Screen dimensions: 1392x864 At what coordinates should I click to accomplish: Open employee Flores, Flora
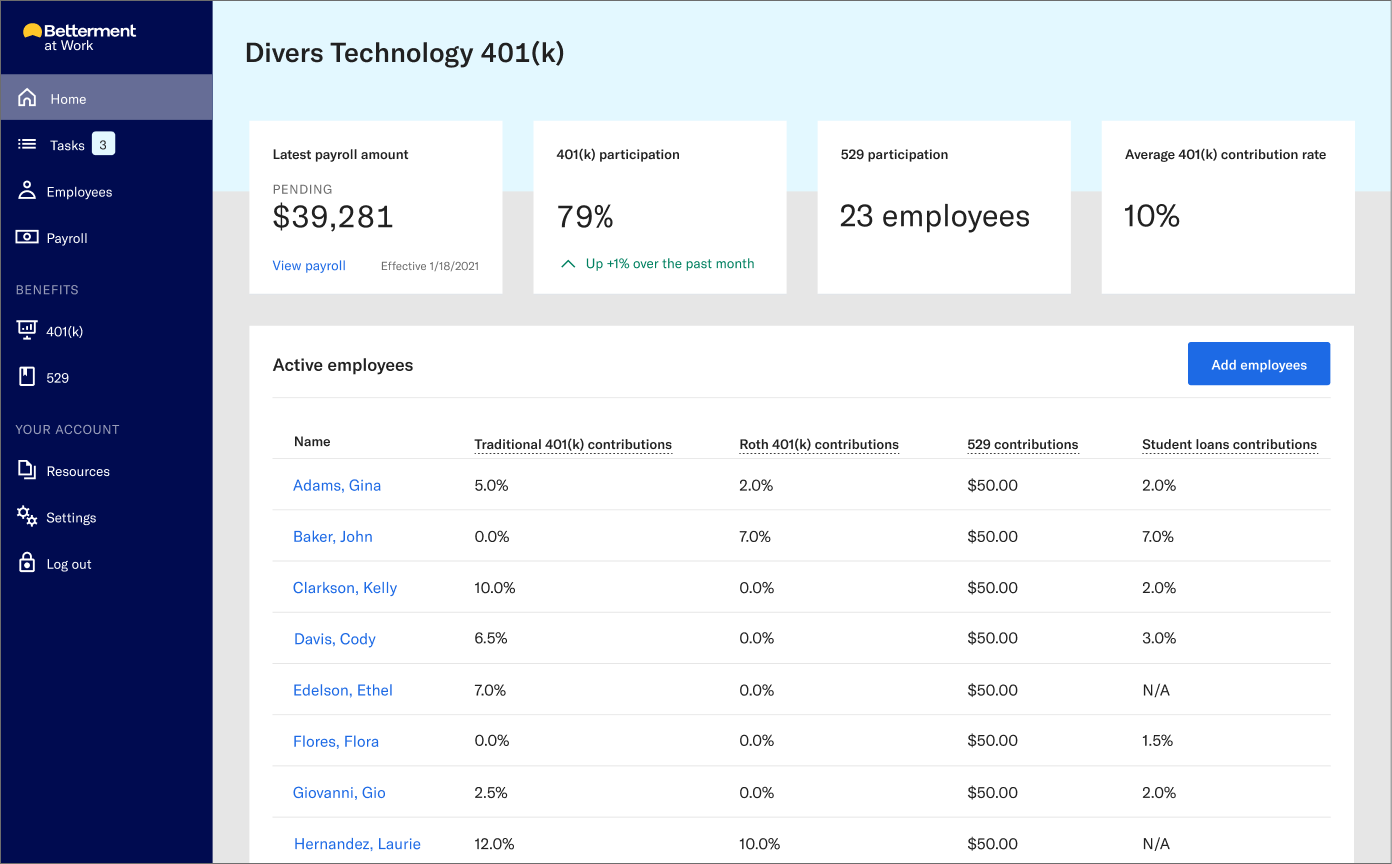coord(336,741)
